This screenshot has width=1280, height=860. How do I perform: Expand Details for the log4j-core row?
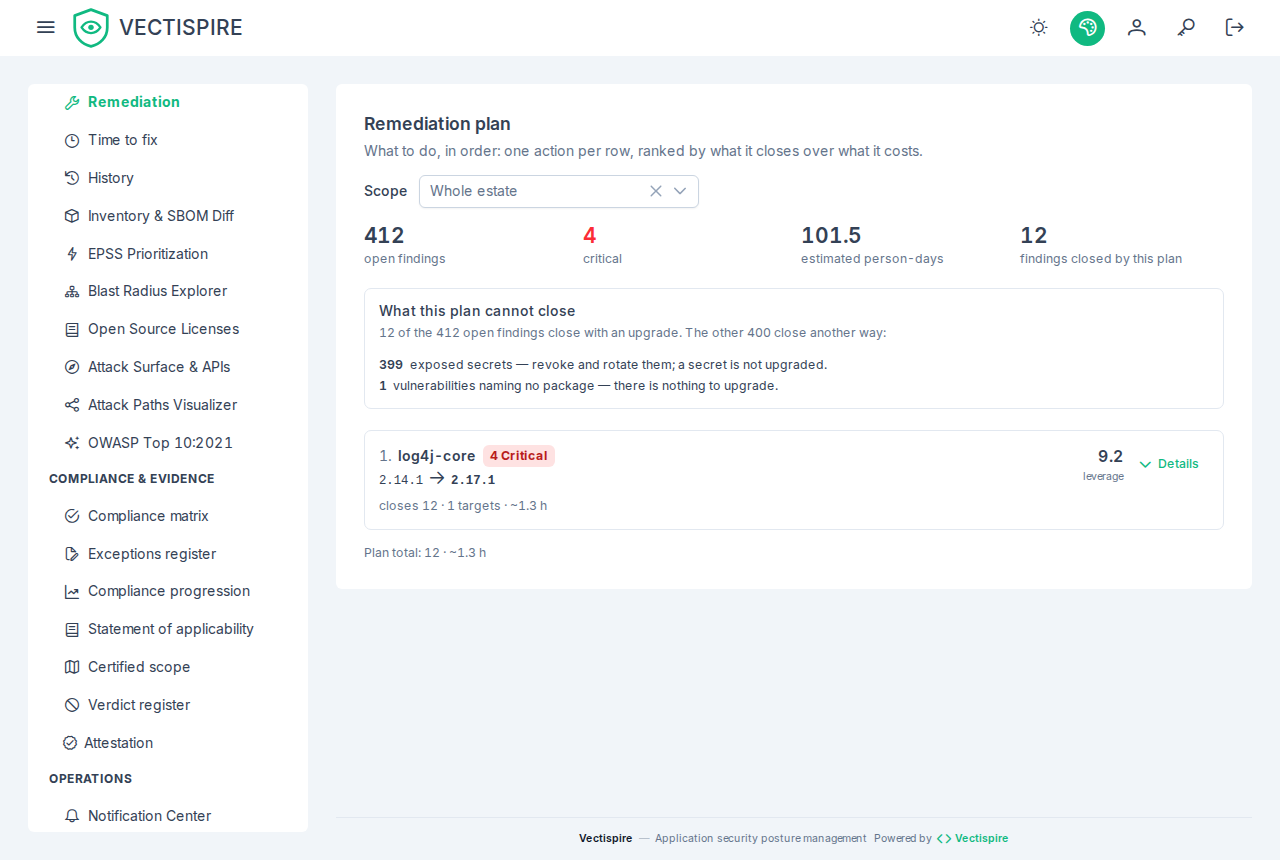(x=1169, y=464)
